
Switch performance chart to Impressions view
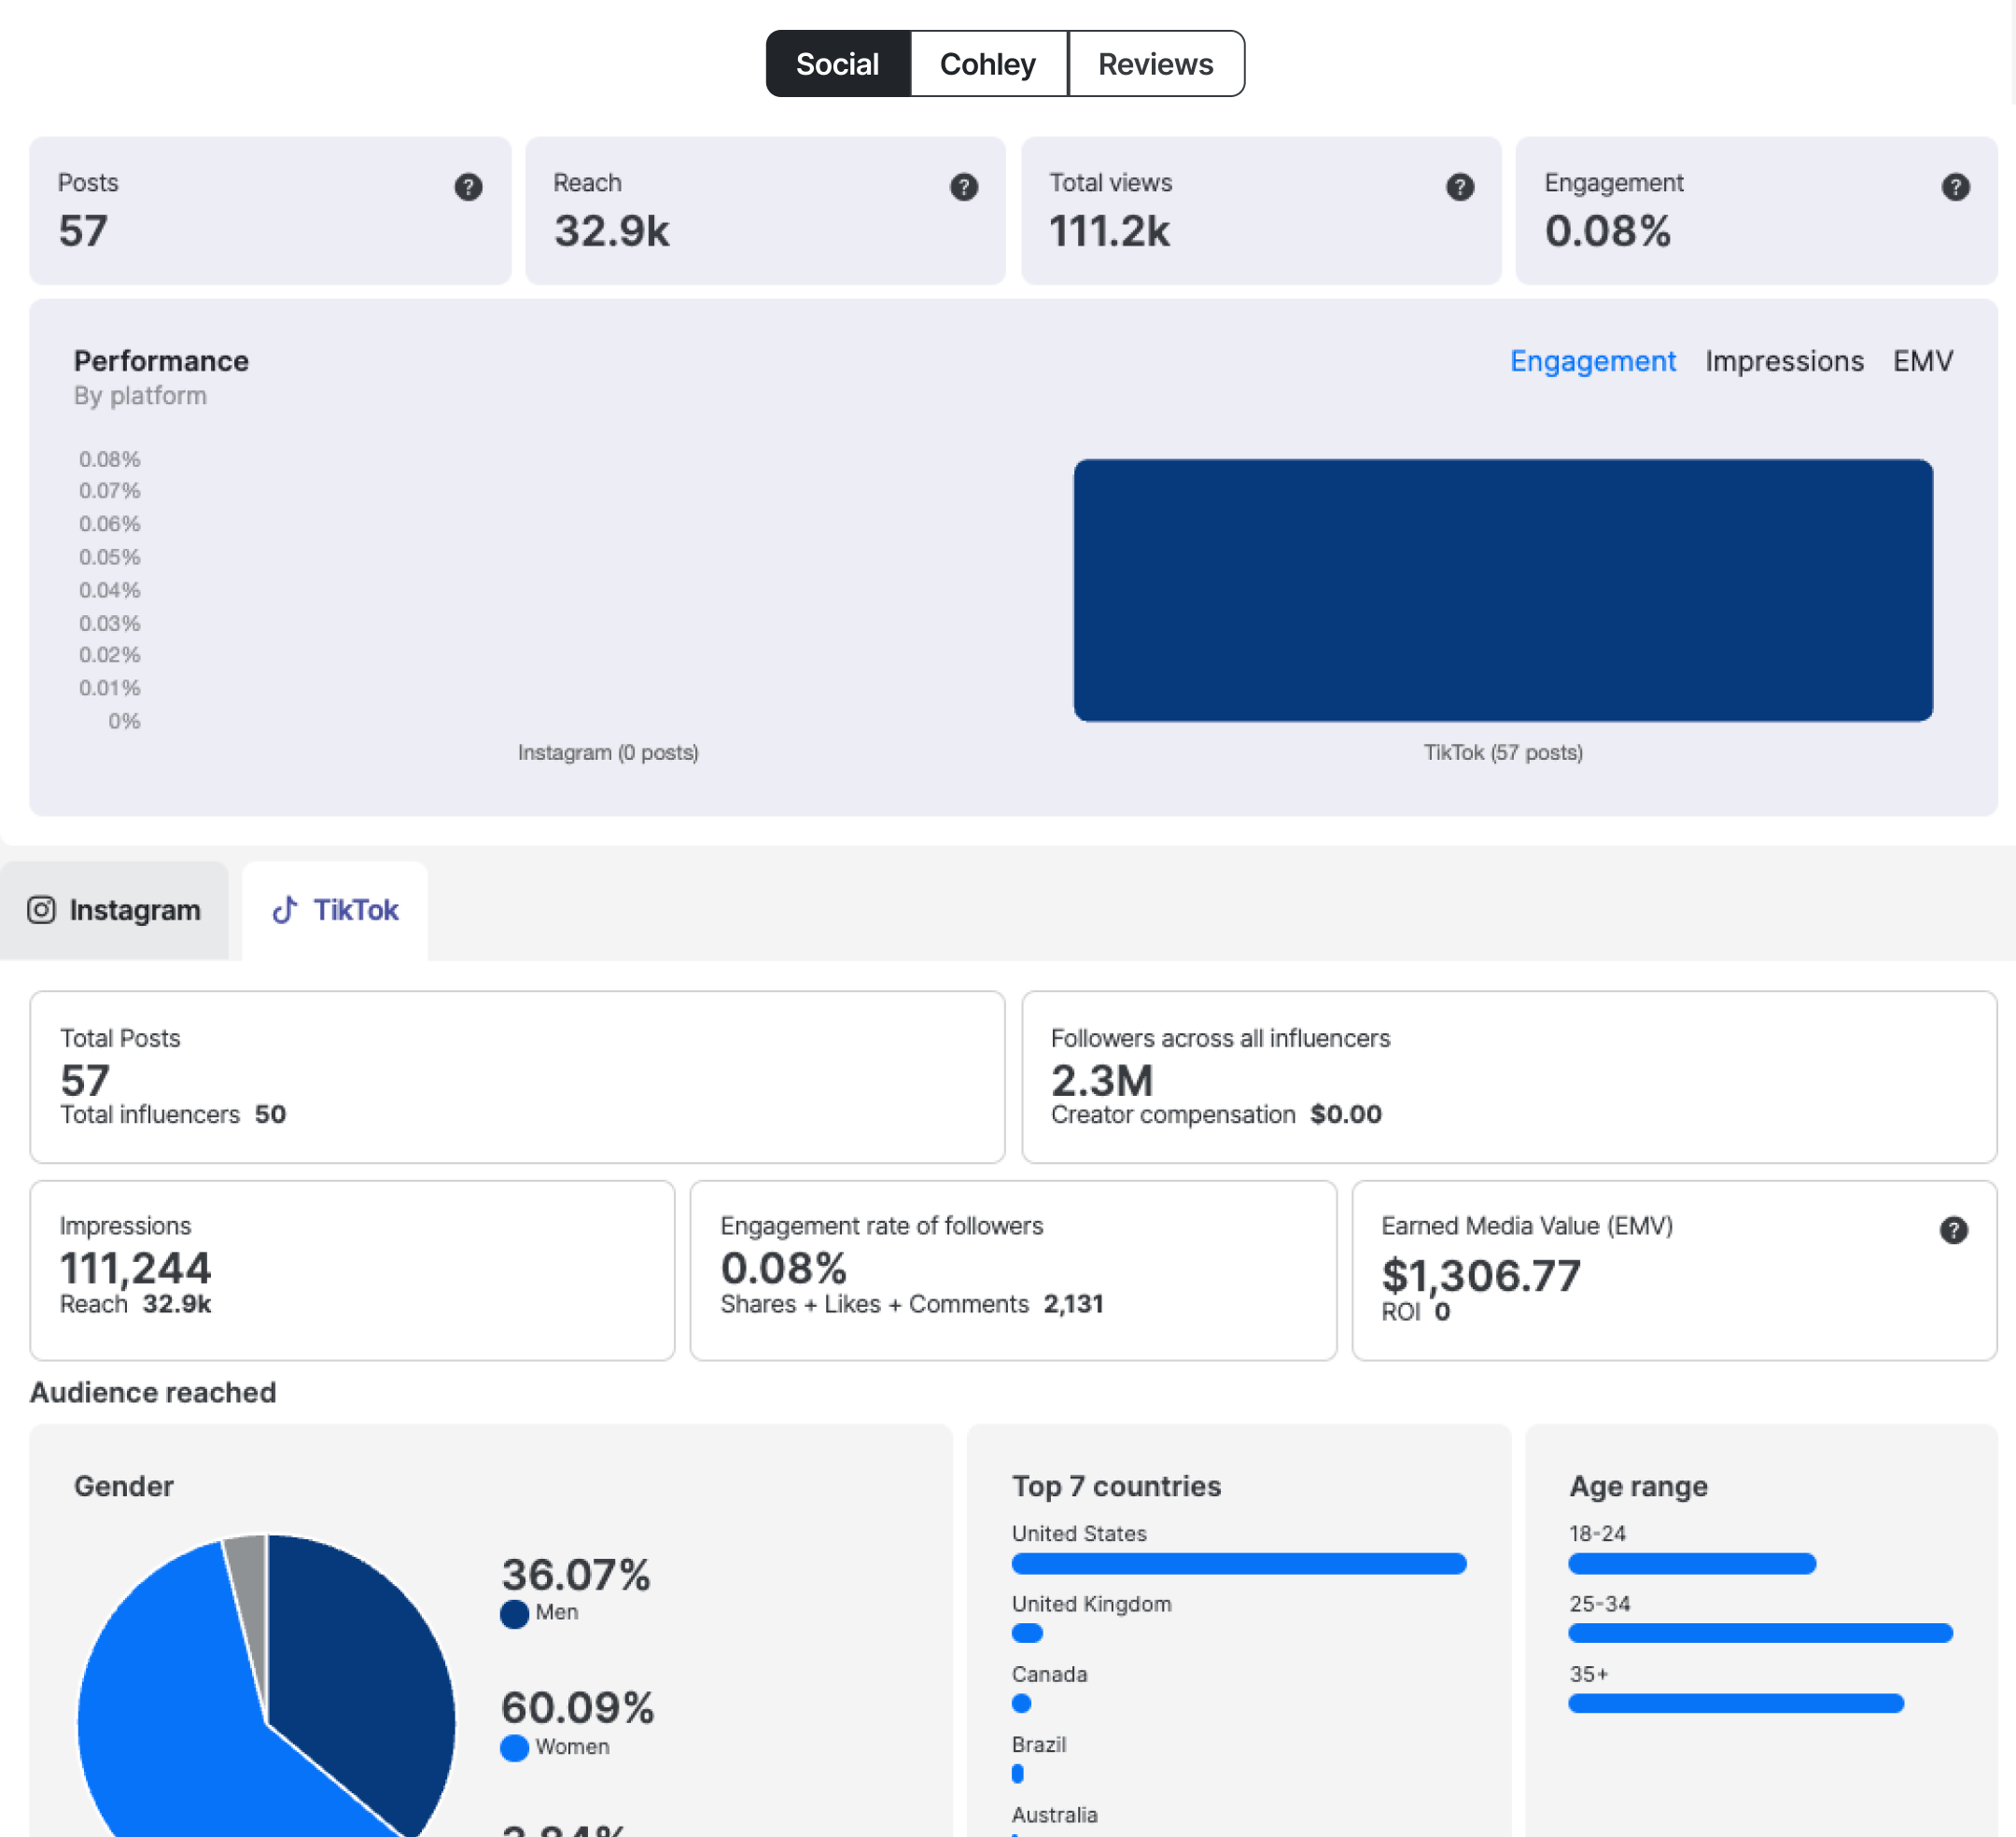pos(1784,361)
